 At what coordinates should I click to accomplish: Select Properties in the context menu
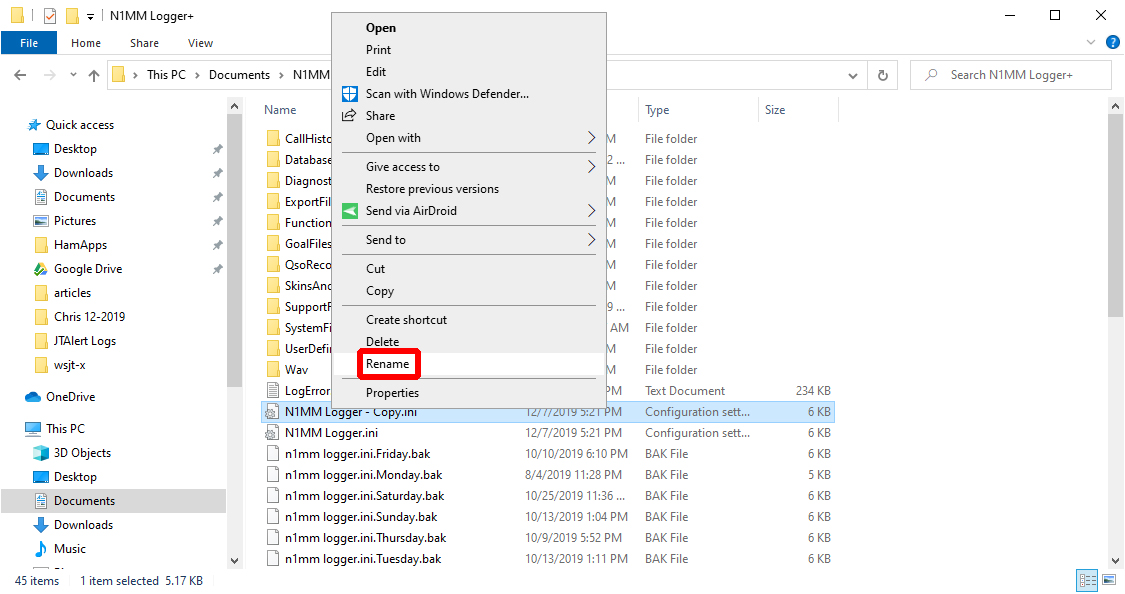392,392
